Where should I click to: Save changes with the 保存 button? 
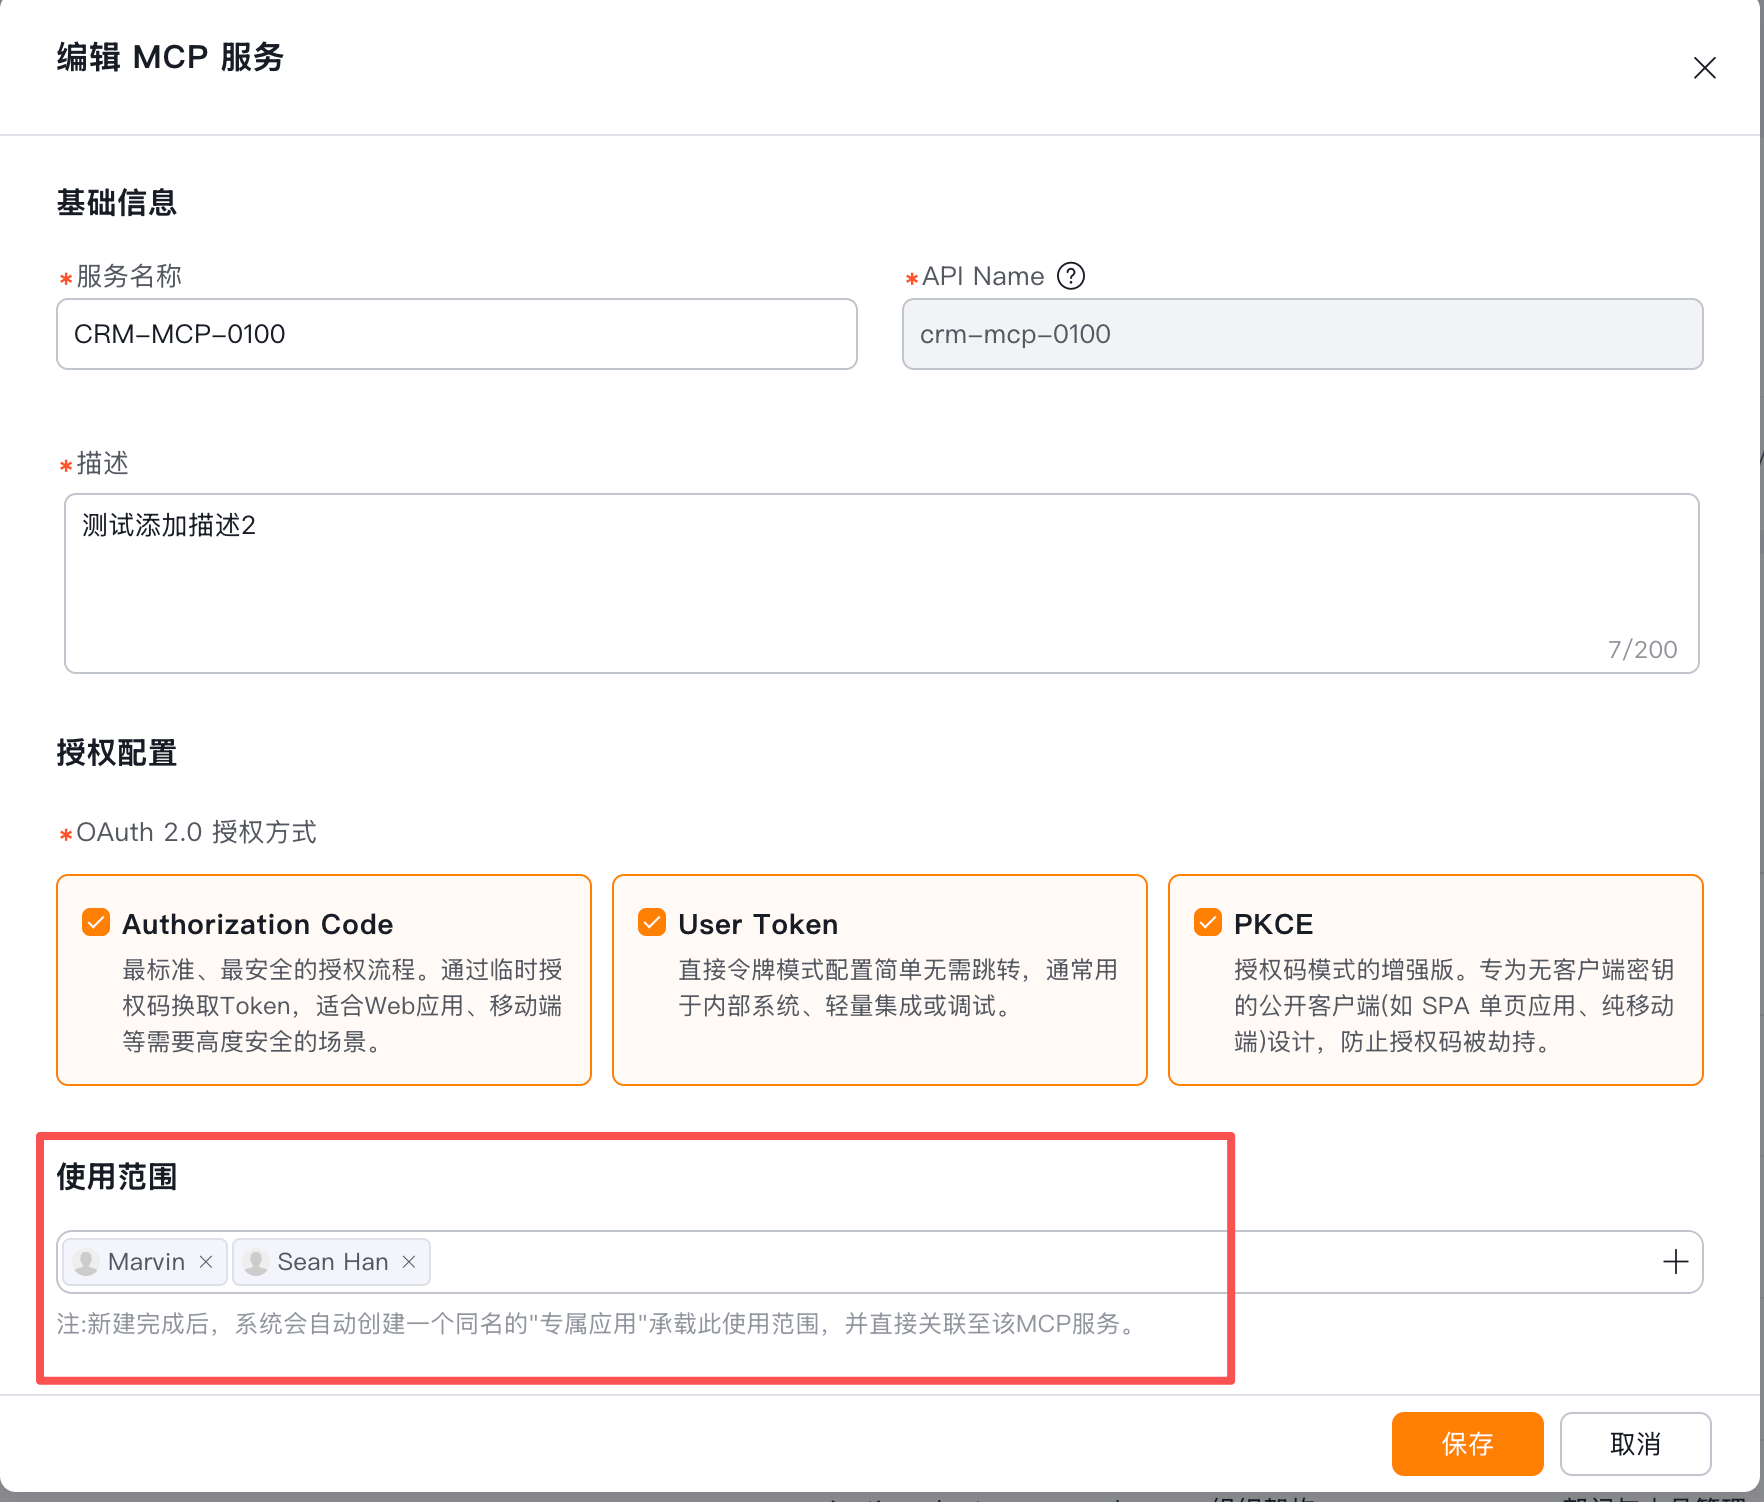(1467, 1443)
